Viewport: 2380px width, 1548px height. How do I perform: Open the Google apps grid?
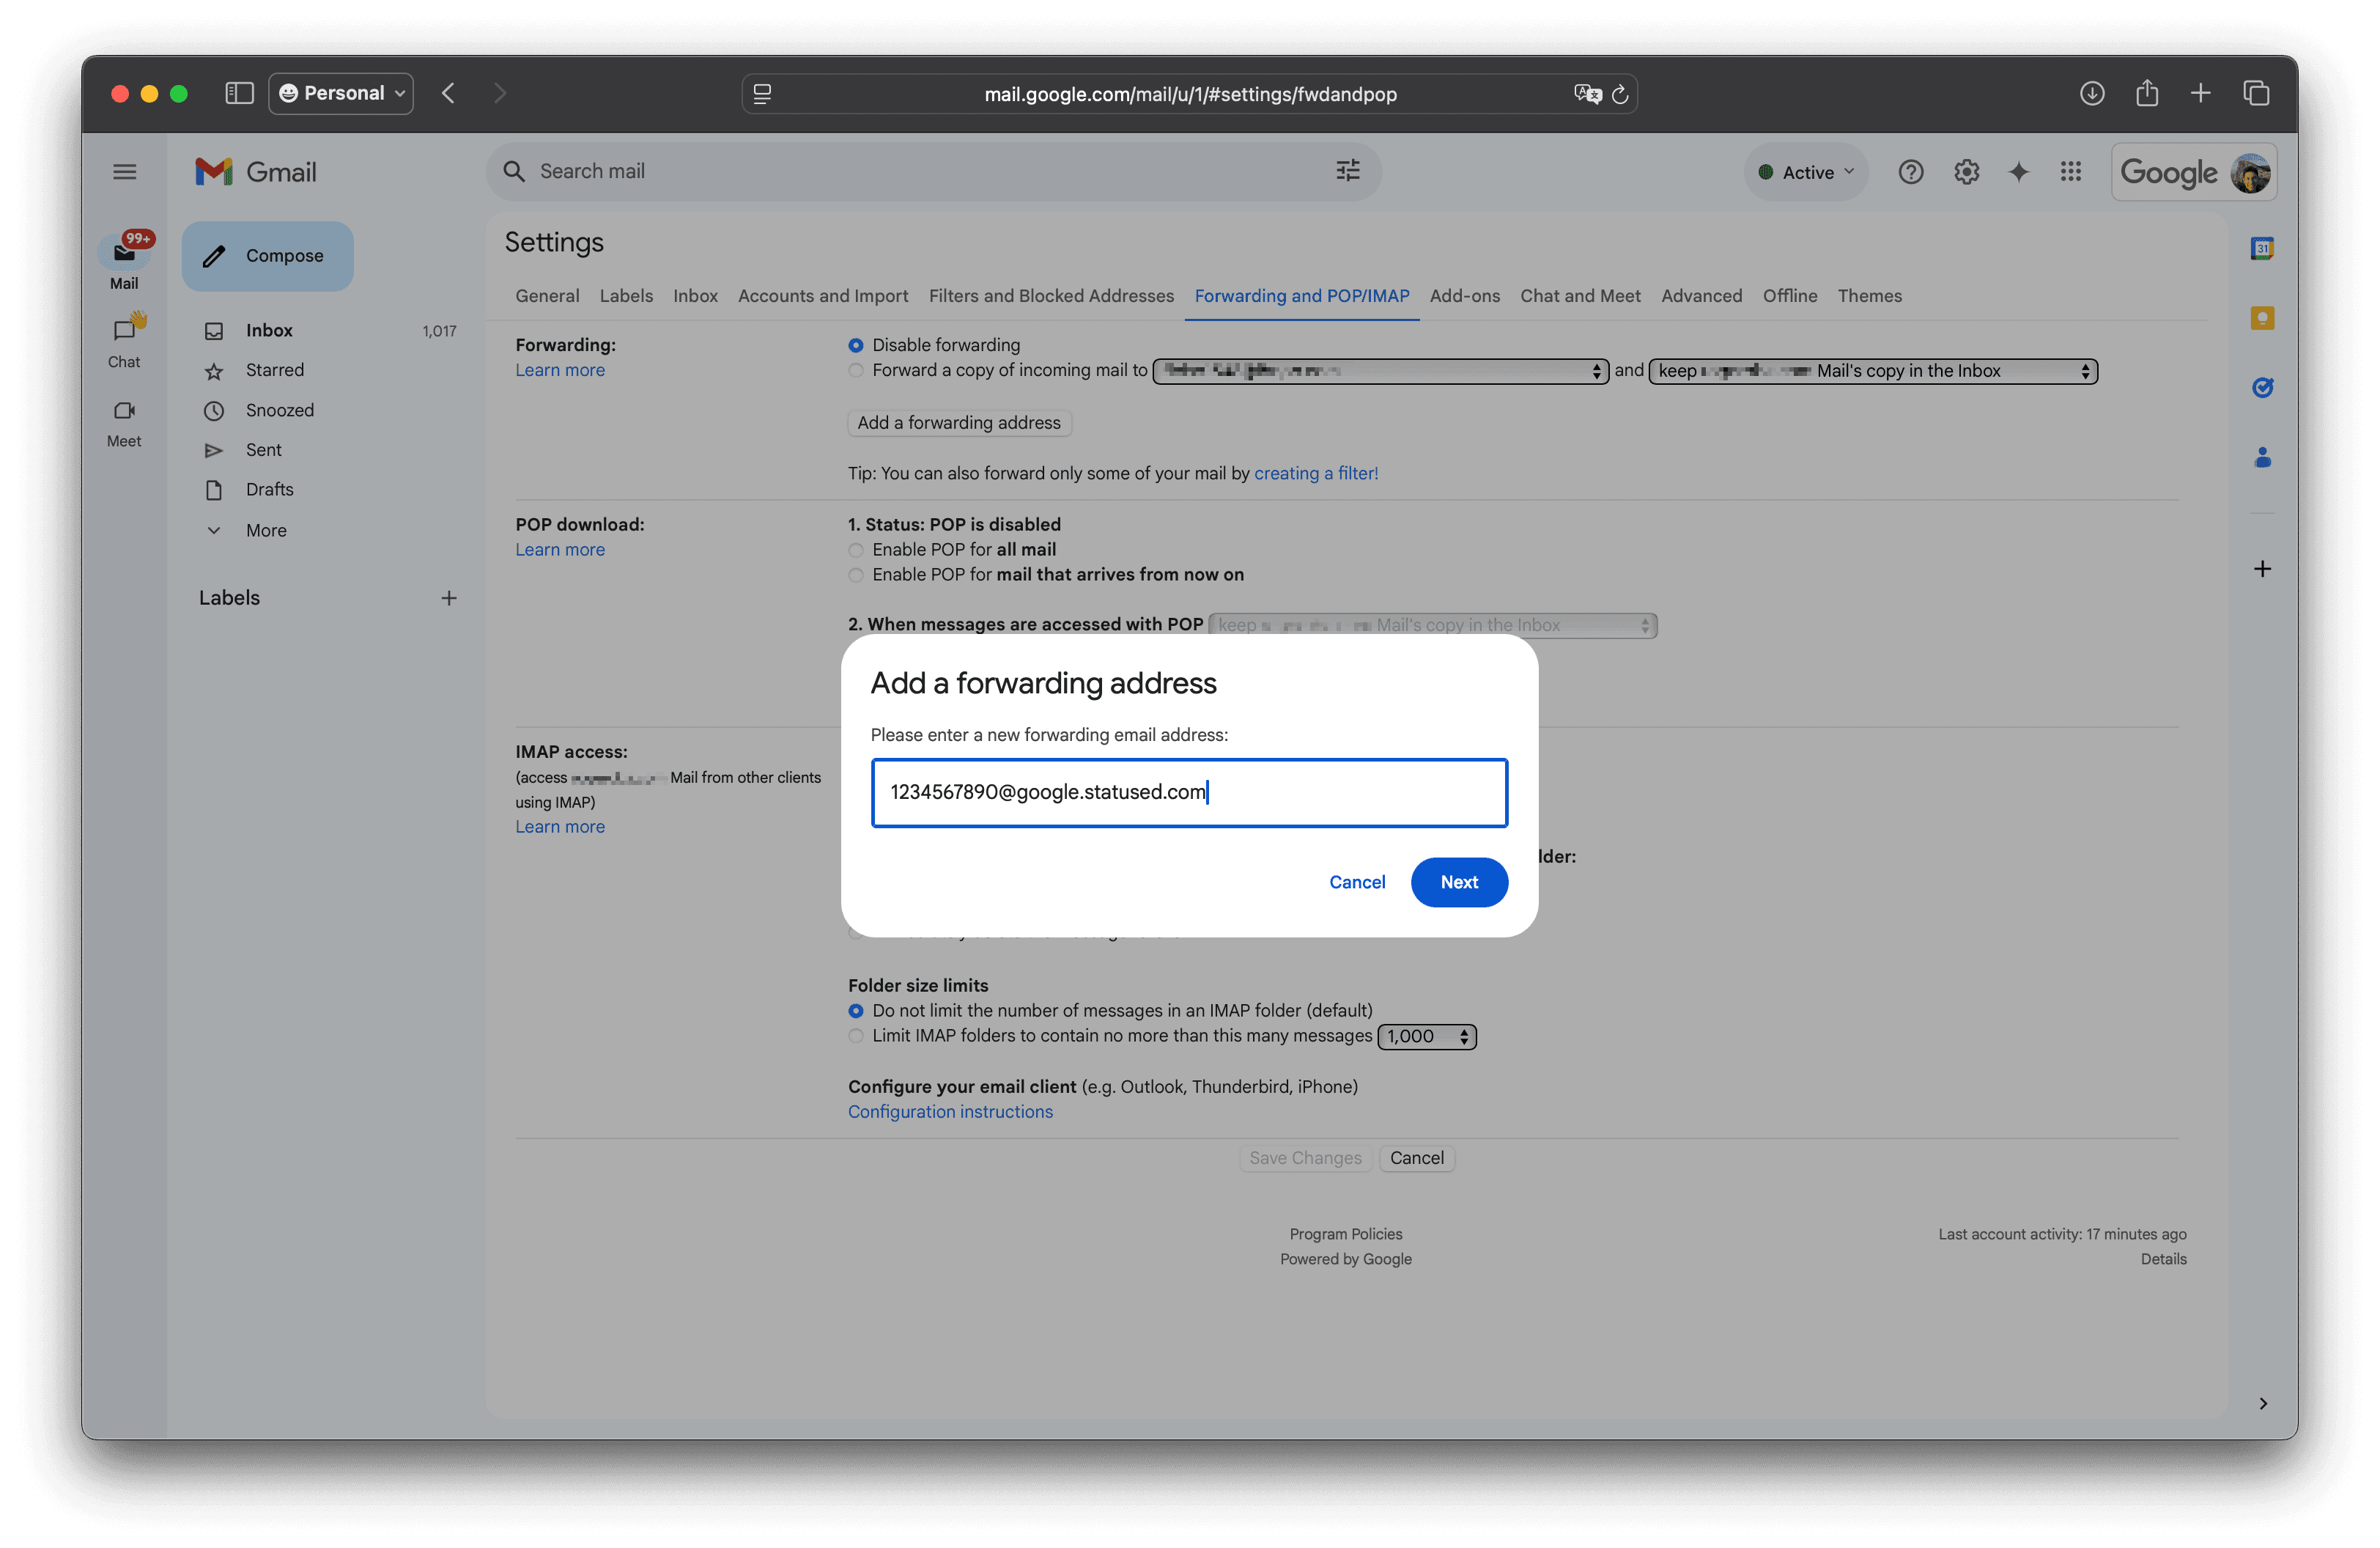[2071, 171]
